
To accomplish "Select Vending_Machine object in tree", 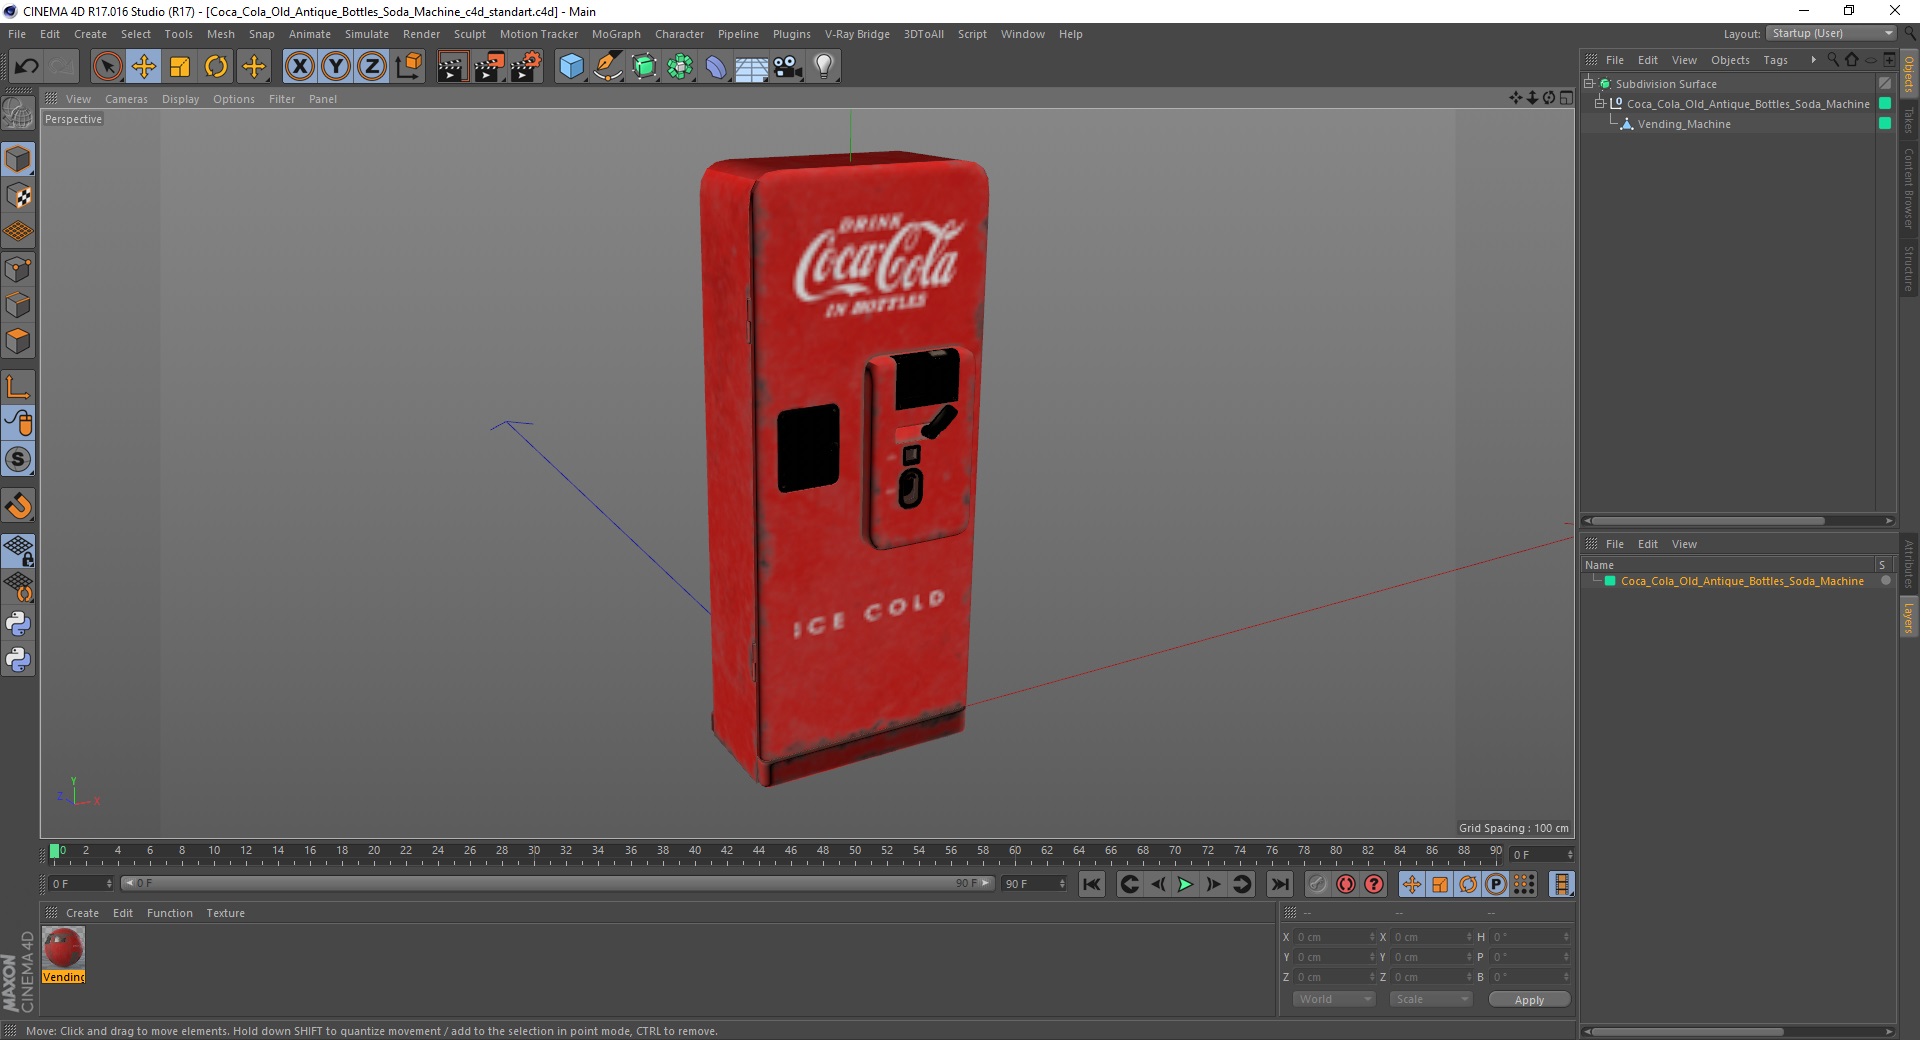I will point(1683,124).
